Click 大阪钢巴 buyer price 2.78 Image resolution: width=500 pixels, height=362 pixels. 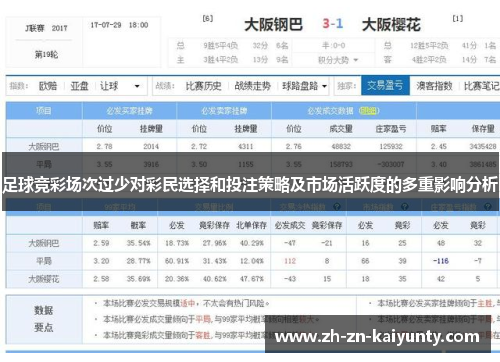[104, 146]
